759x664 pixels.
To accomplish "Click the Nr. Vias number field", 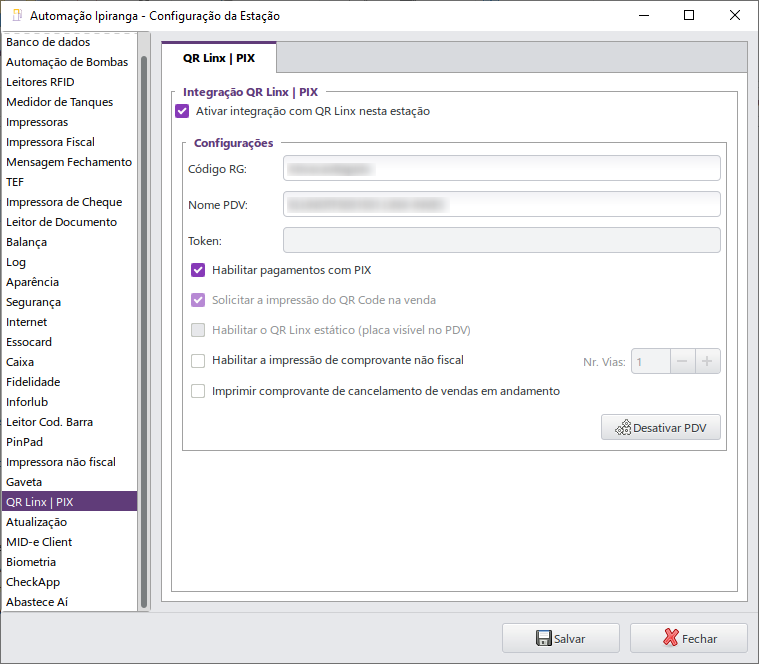I will click(651, 361).
